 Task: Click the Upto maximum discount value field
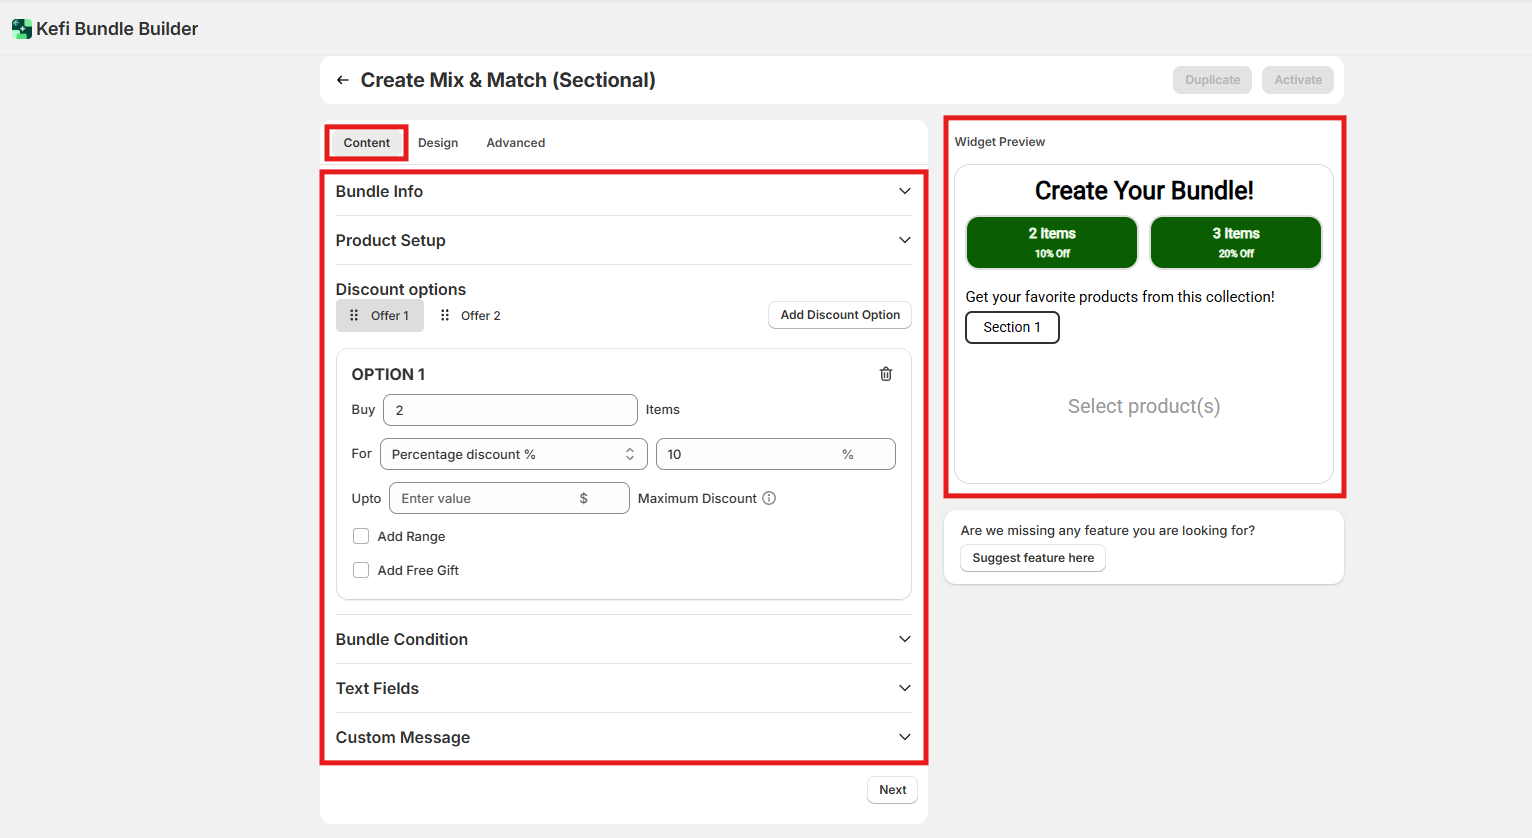486,498
